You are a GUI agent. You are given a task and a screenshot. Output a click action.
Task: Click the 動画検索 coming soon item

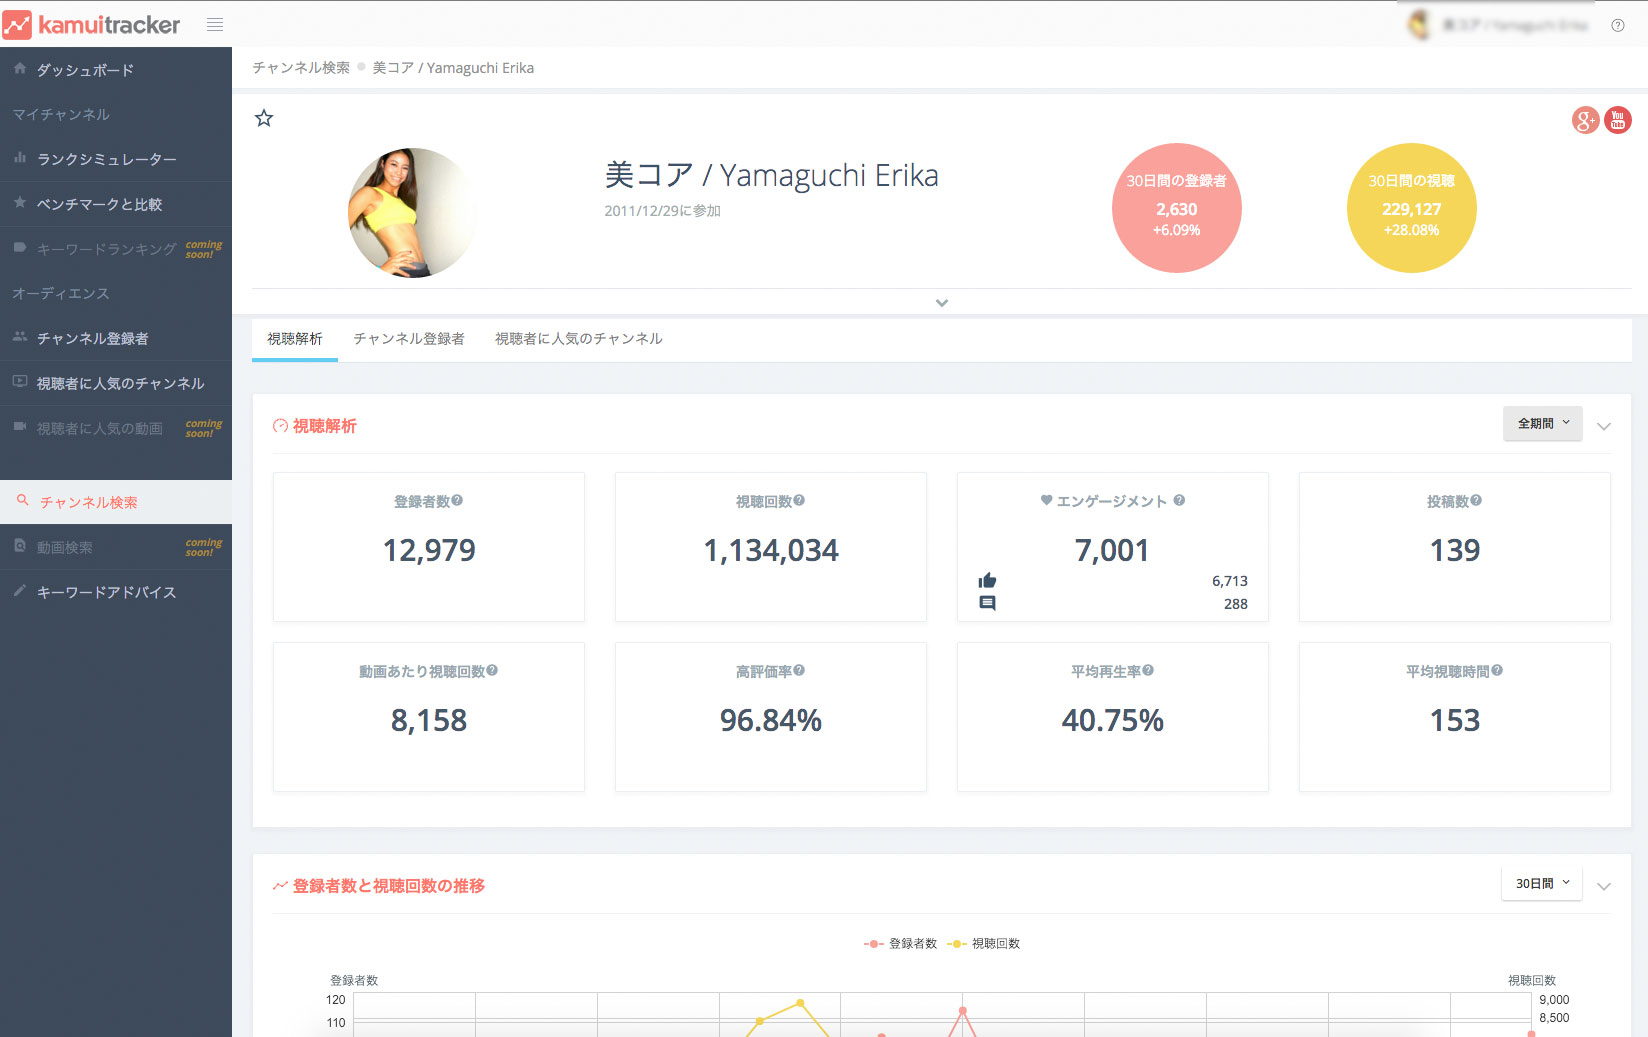coord(116,547)
